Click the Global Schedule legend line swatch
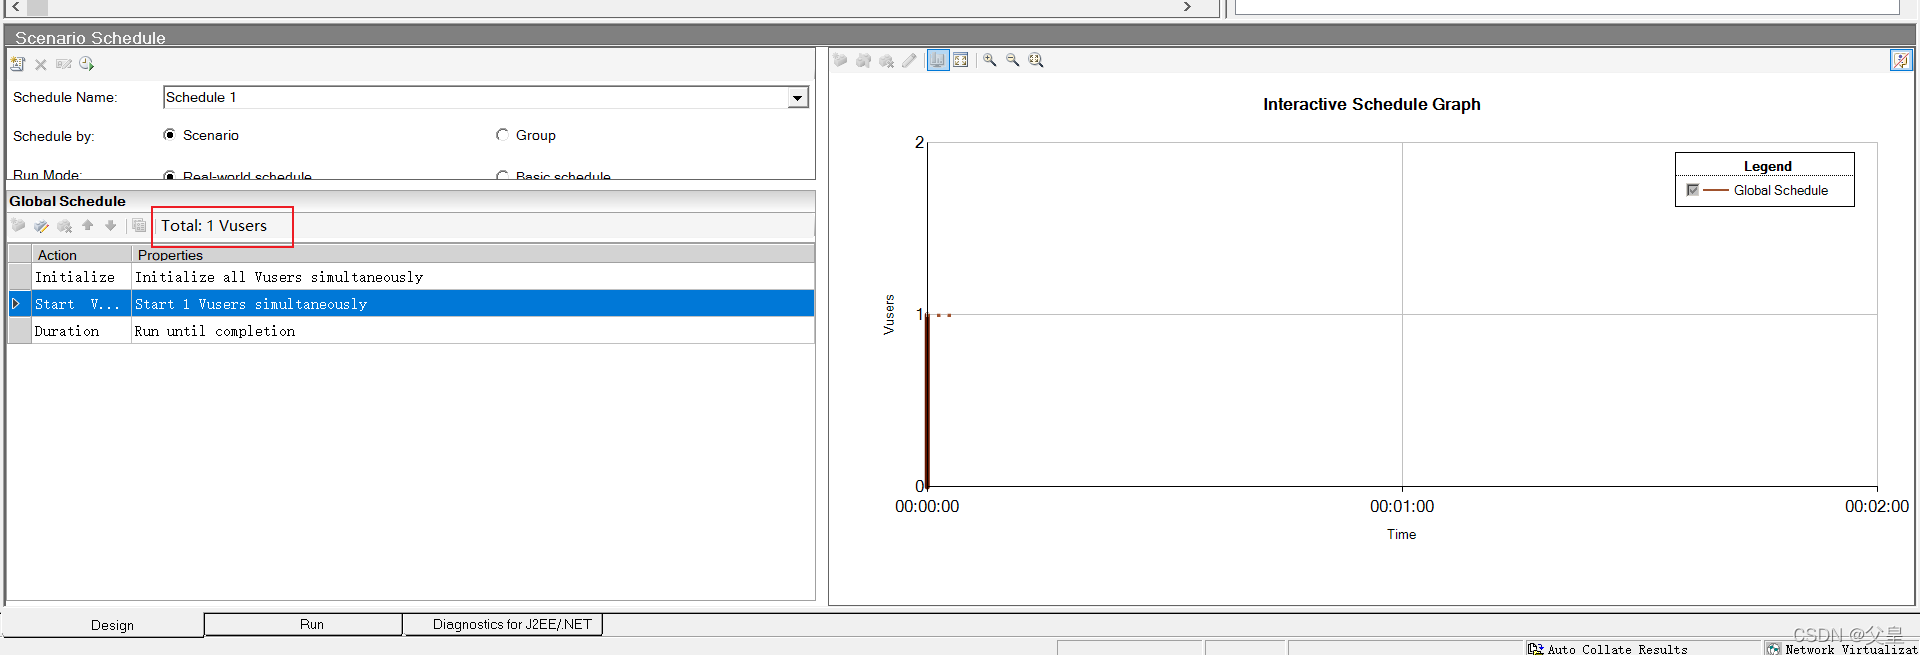The height and width of the screenshot is (655, 1920). pyautogui.click(x=1716, y=190)
